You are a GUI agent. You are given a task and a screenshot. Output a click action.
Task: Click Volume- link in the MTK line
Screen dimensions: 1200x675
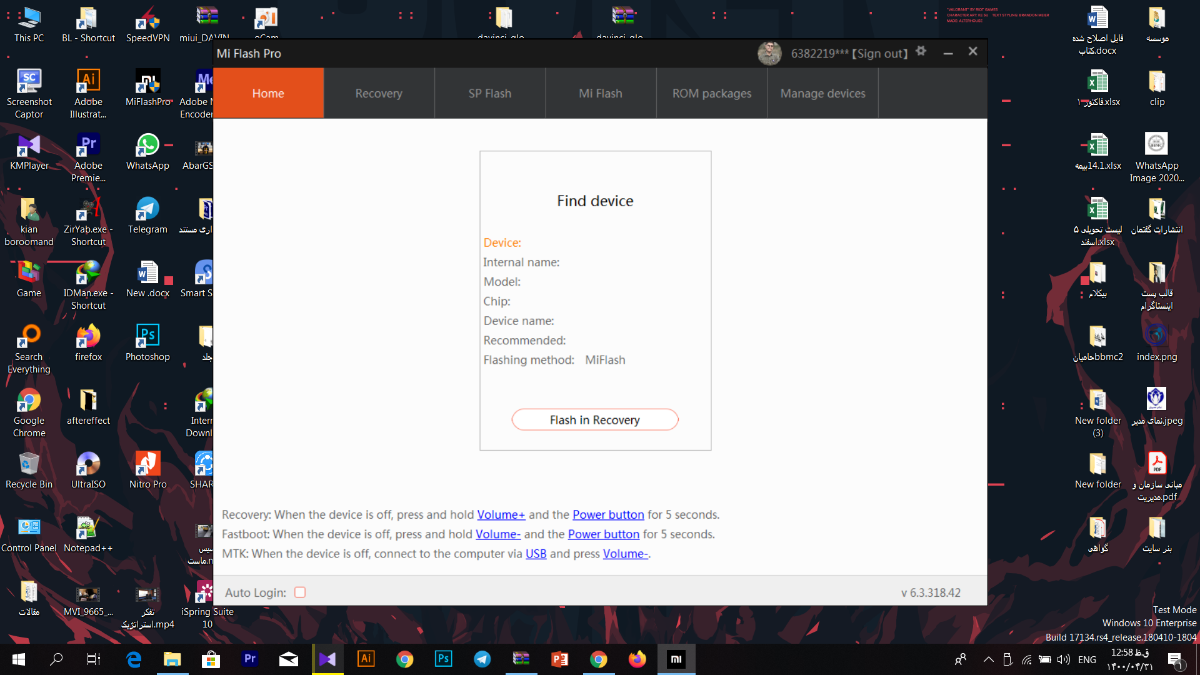click(625, 553)
